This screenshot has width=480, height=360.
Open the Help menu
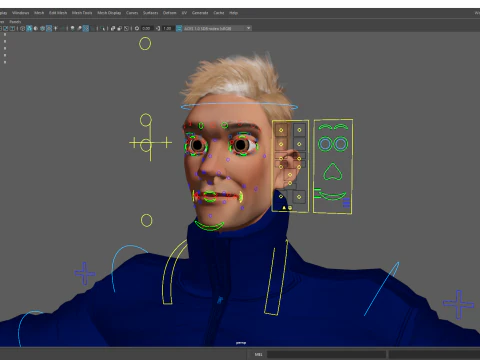click(x=233, y=13)
